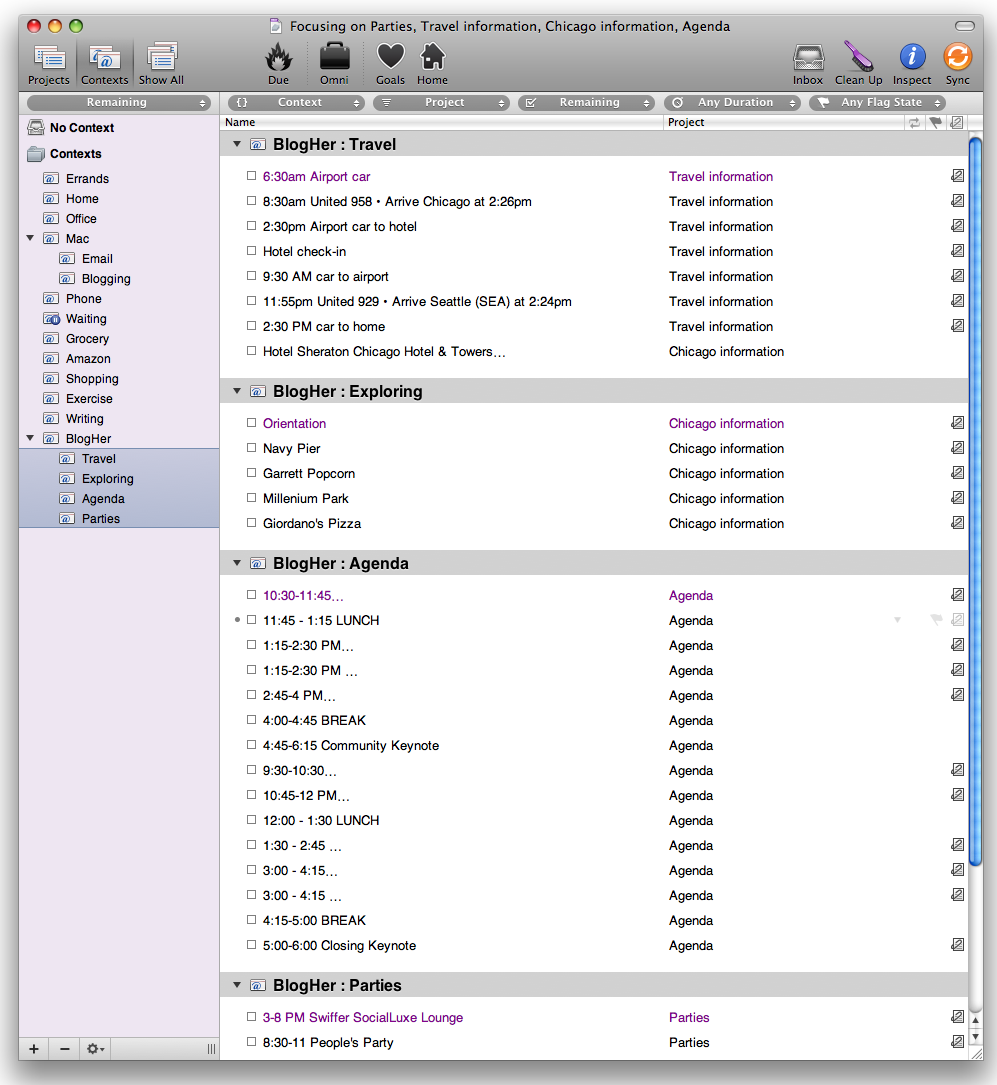997x1085 pixels.
Task: Click the repeat column header icon
Action: (915, 122)
